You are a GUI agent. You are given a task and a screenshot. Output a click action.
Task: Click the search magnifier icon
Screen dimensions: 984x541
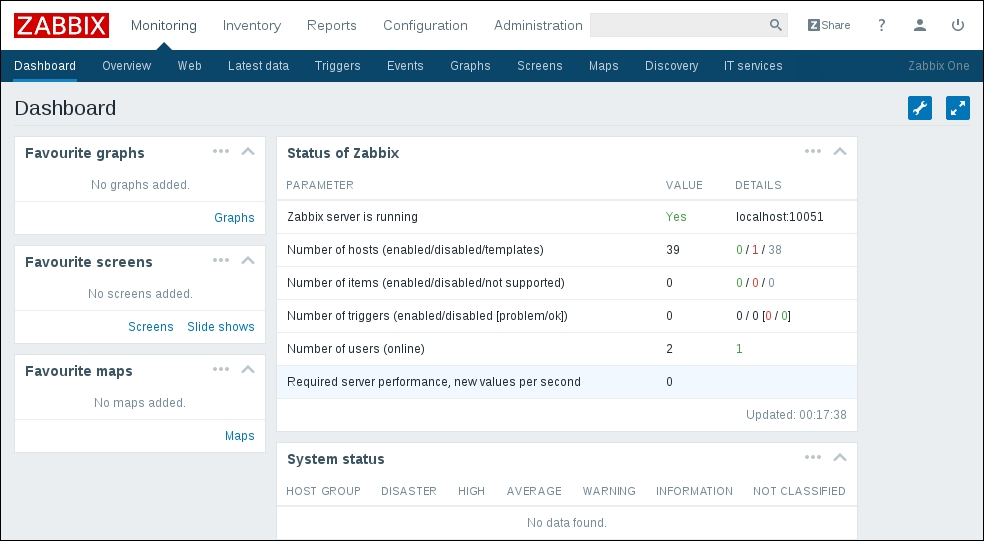[x=775, y=25]
